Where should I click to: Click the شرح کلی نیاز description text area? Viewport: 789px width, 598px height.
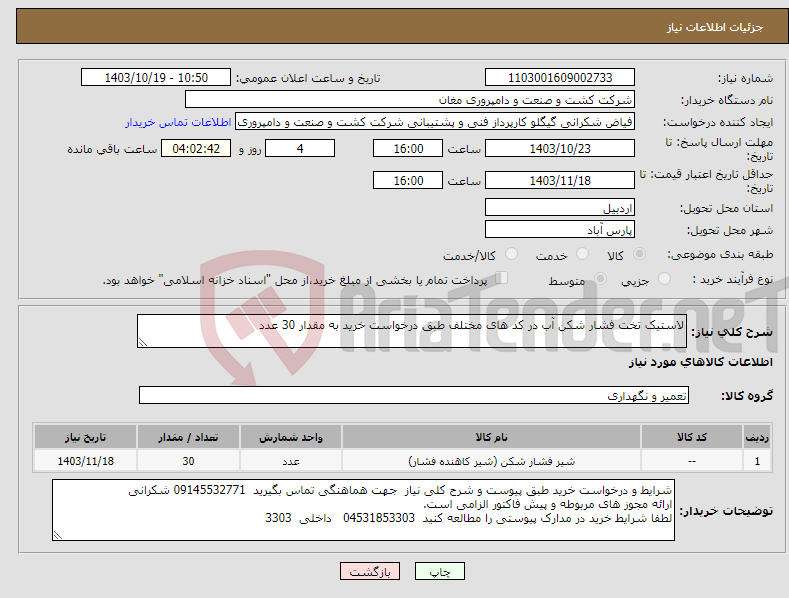coord(412,331)
